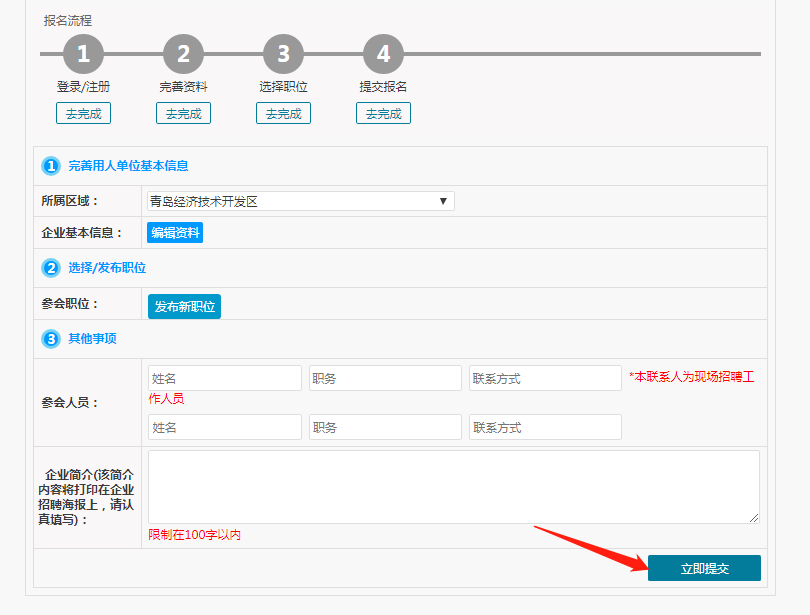
Task: Click the step 1 circle for 登录/注册
Action: [x=83, y=54]
